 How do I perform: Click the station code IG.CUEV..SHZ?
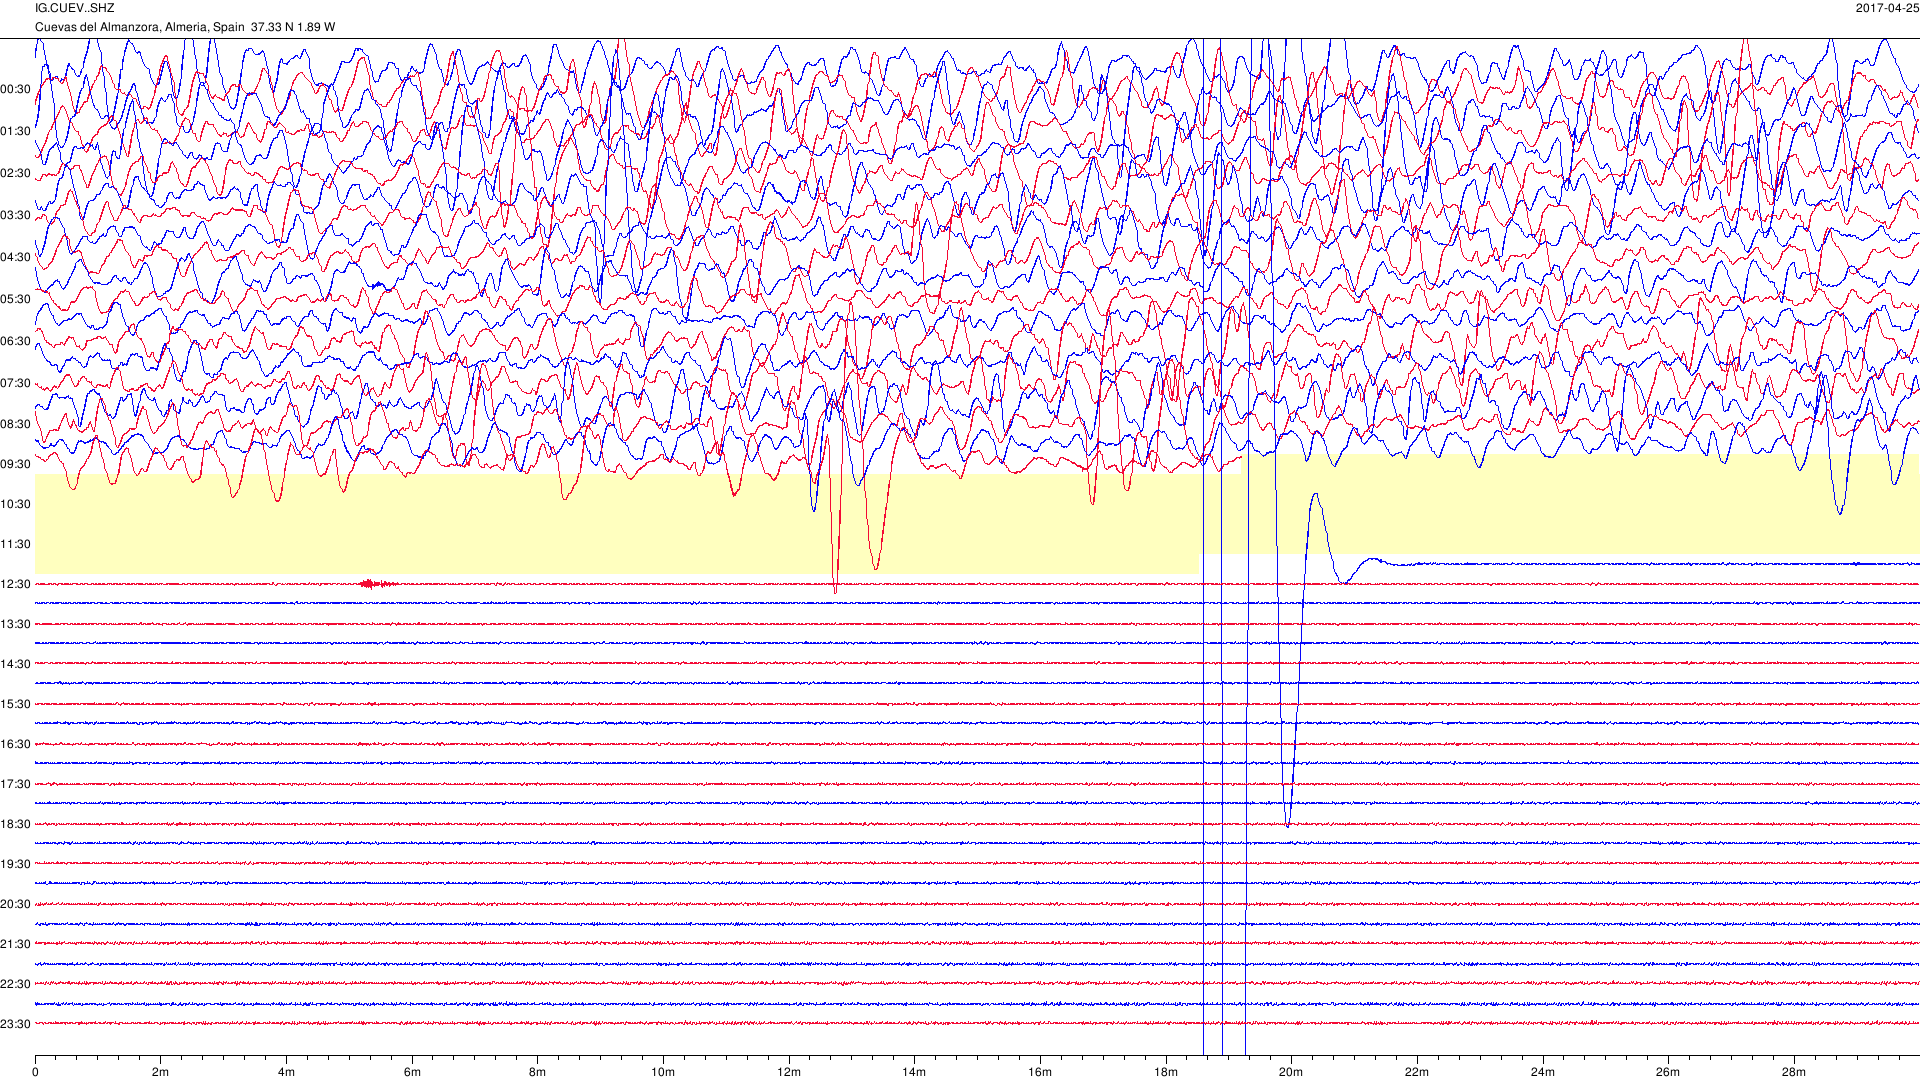pos(75,8)
